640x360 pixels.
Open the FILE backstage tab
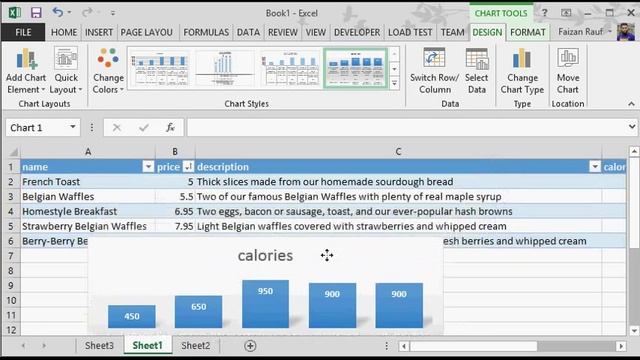[23, 32]
